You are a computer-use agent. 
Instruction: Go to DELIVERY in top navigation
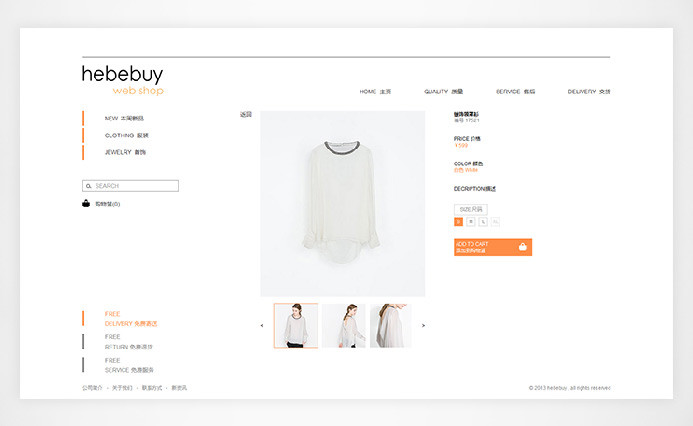tap(588, 91)
